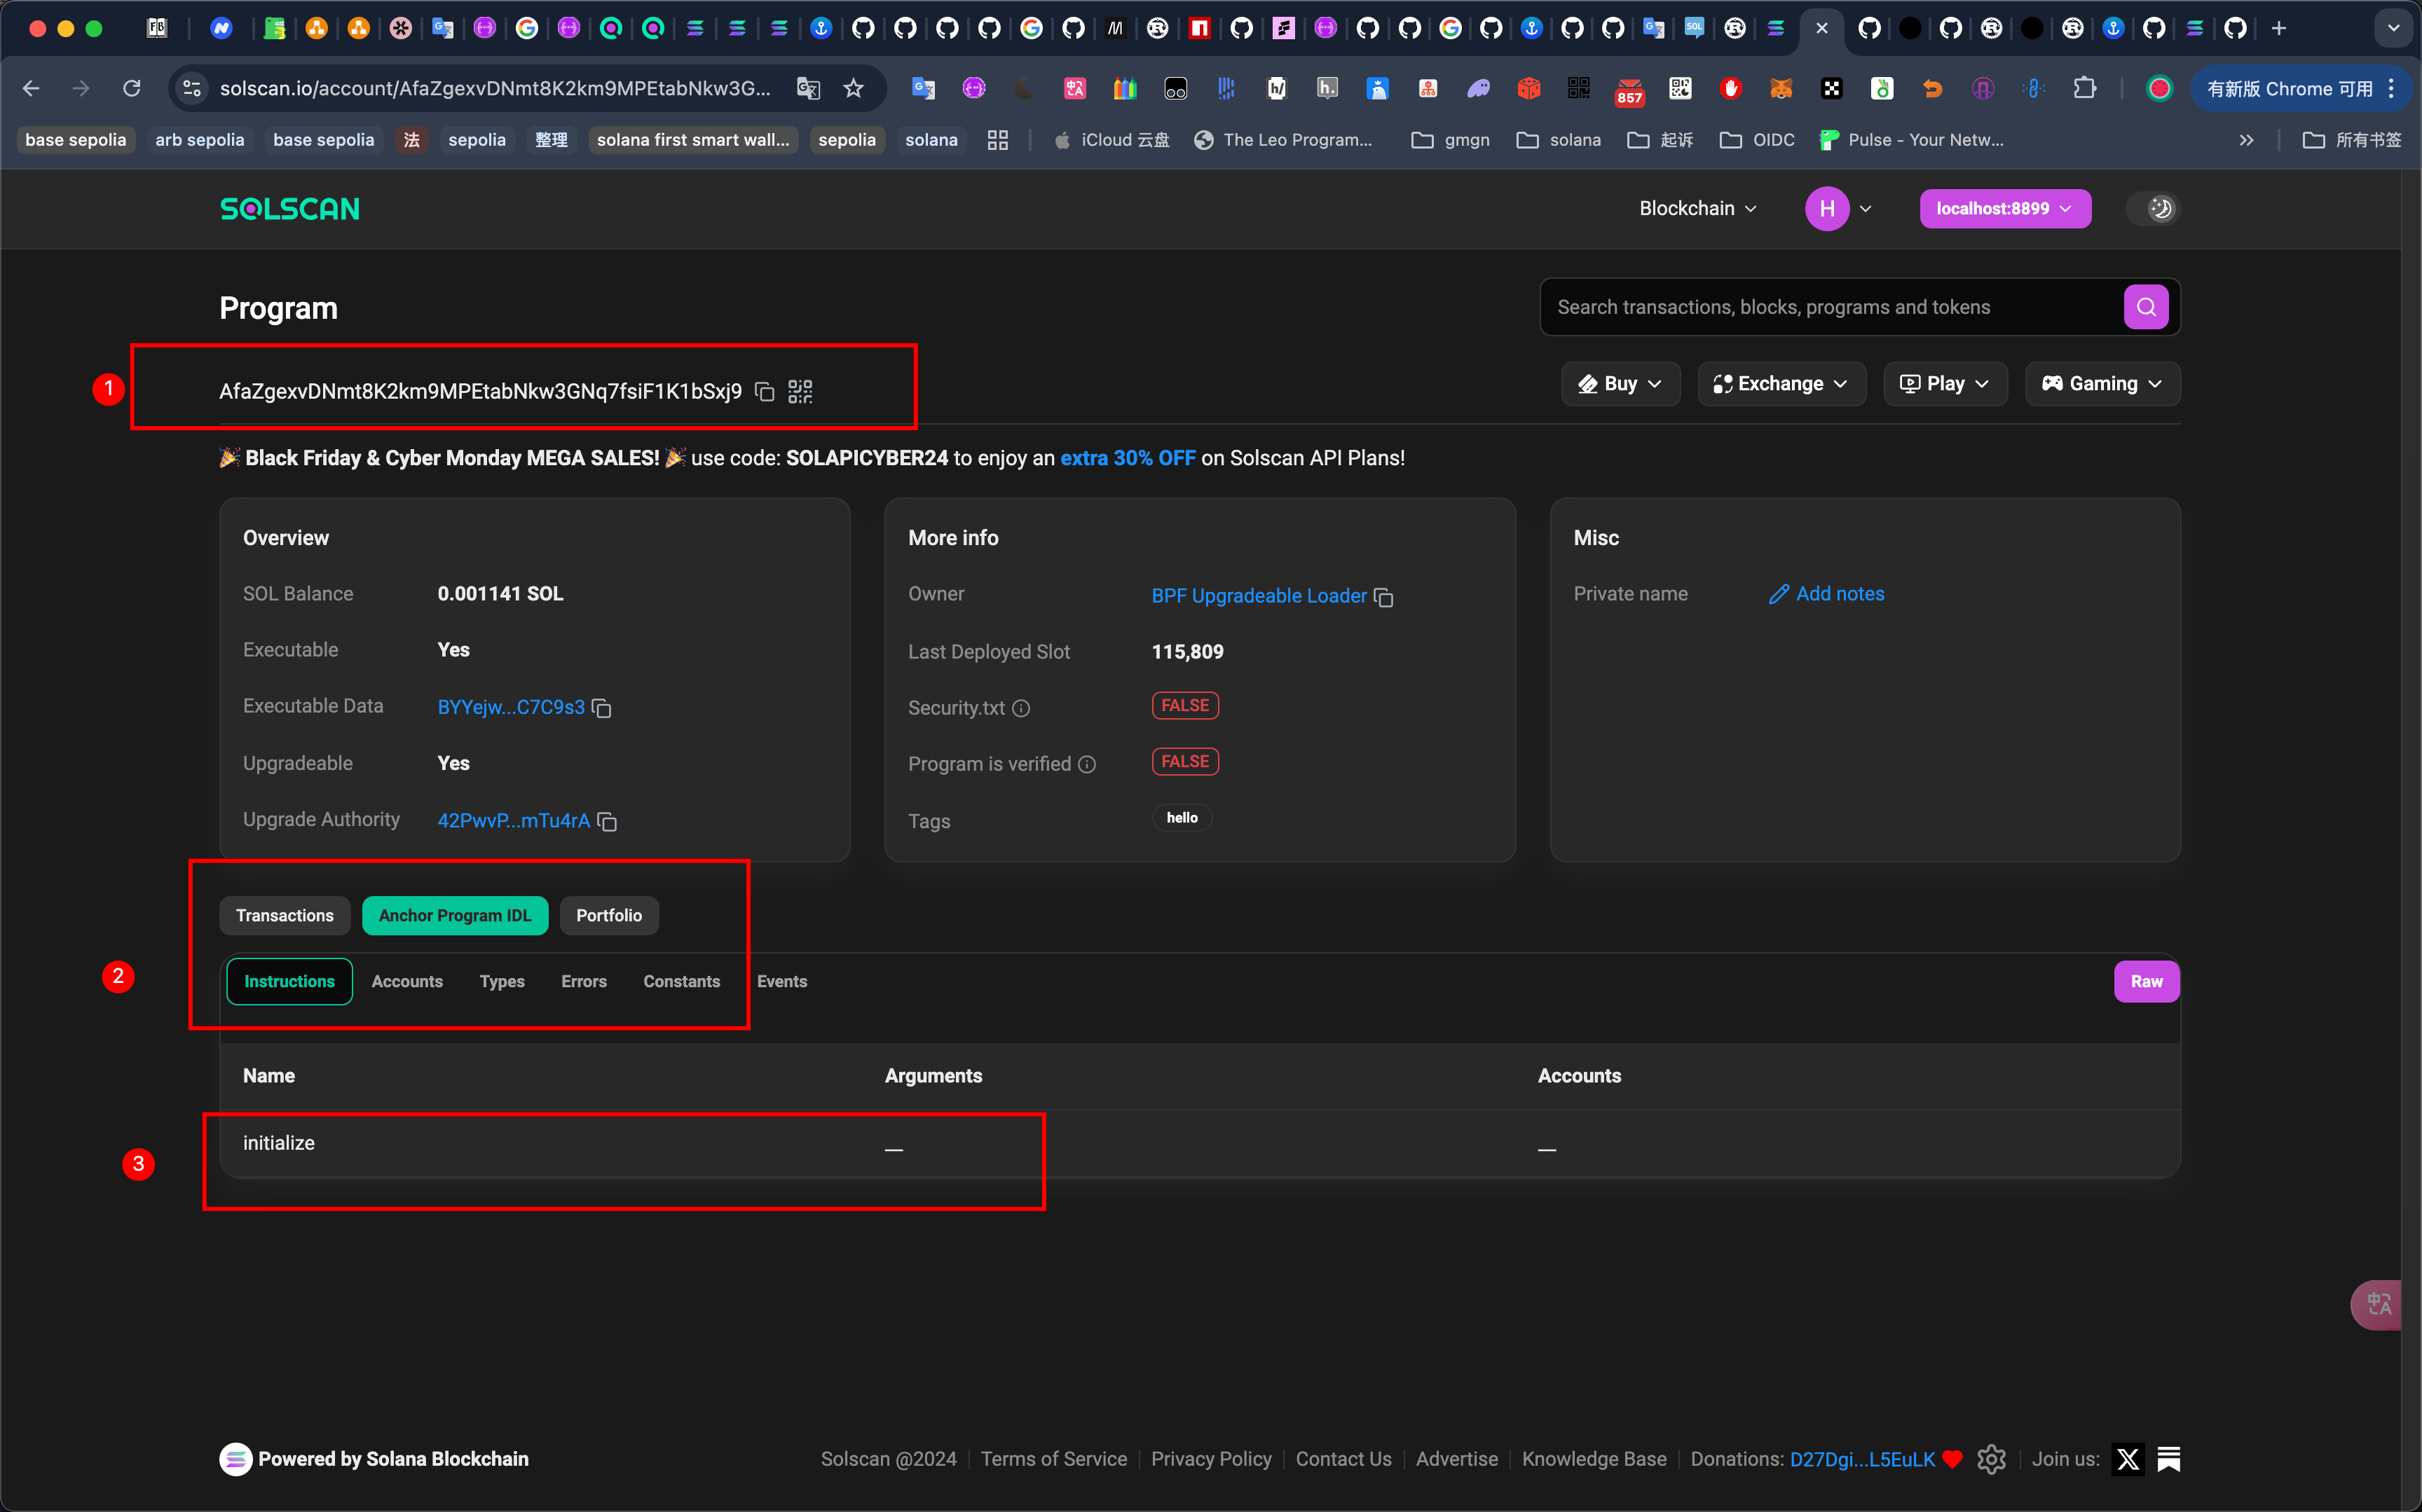Open Solscan's X (Twitter) page
2422x1512 pixels.
coord(2128,1459)
